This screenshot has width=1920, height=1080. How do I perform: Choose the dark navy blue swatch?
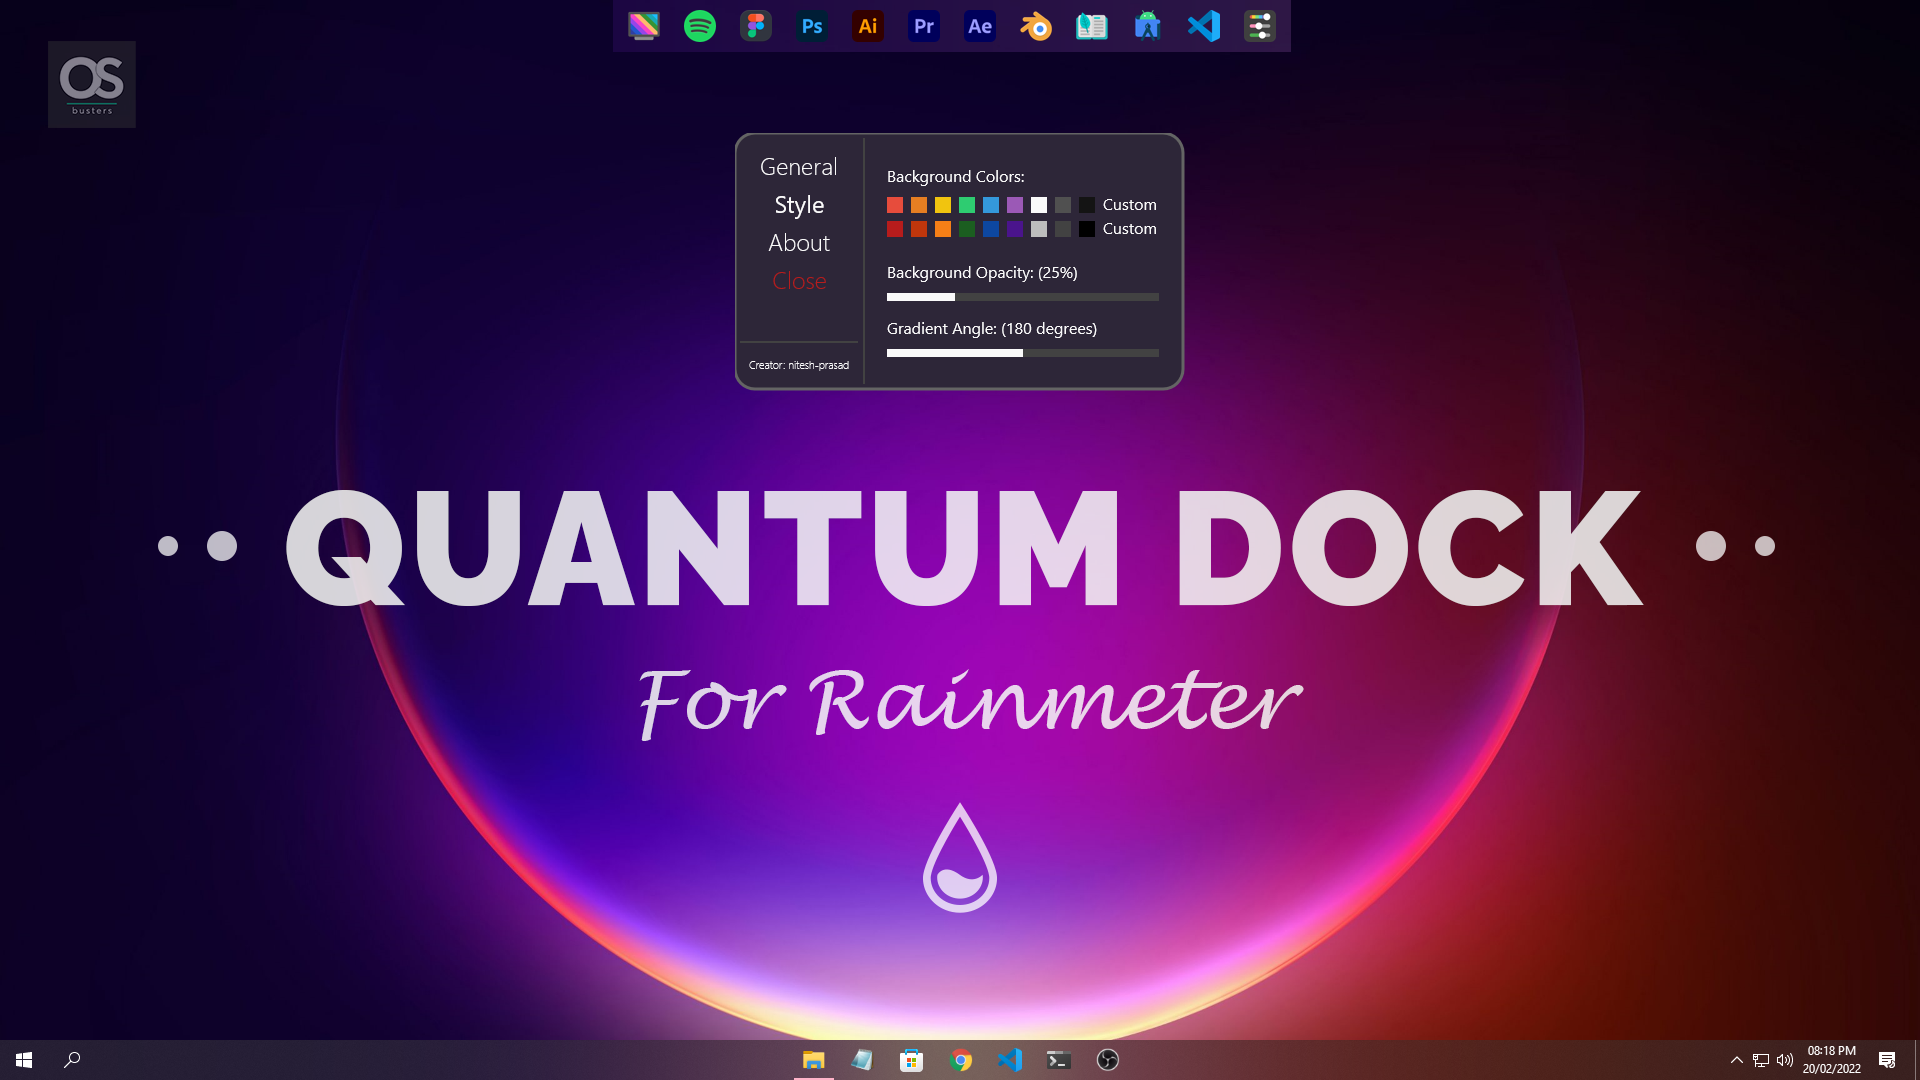[991, 229]
